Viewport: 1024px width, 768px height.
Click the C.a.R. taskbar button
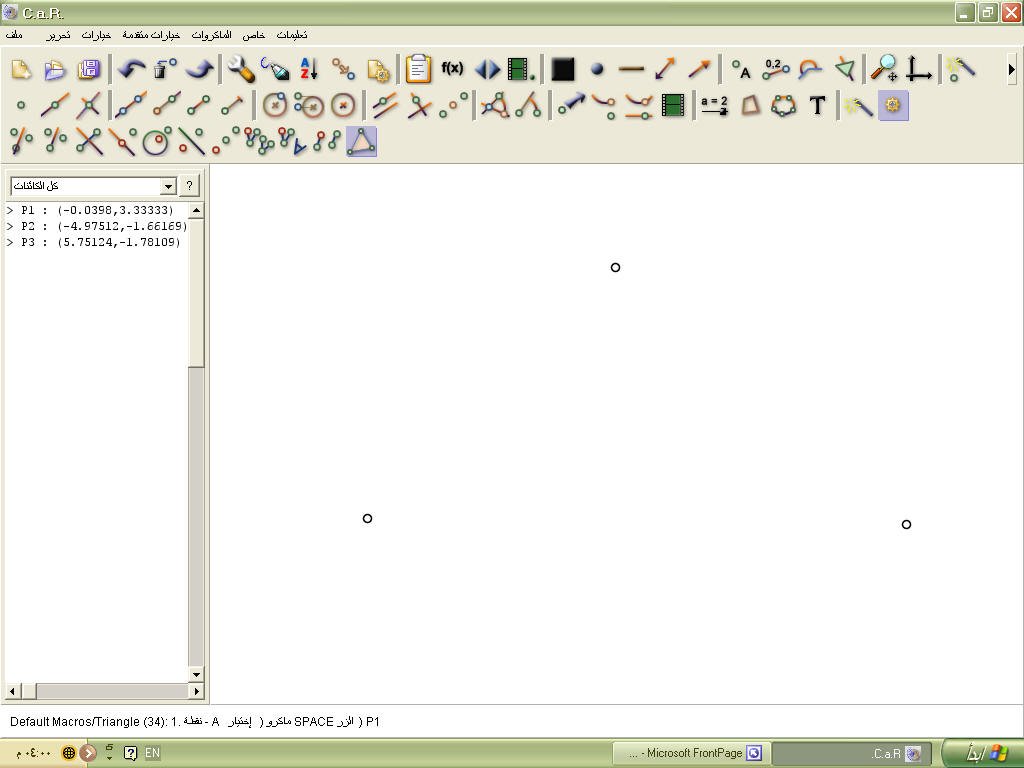(852, 753)
